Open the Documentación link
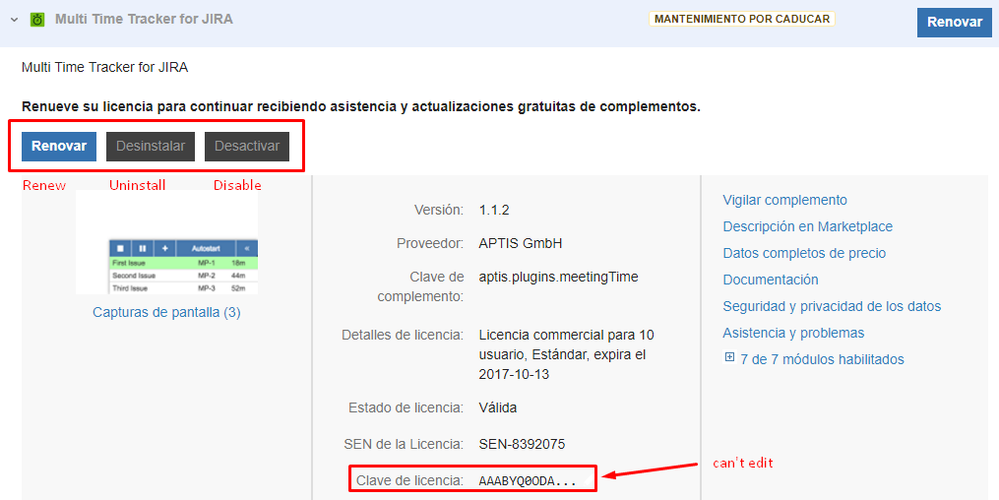 [x=770, y=280]
